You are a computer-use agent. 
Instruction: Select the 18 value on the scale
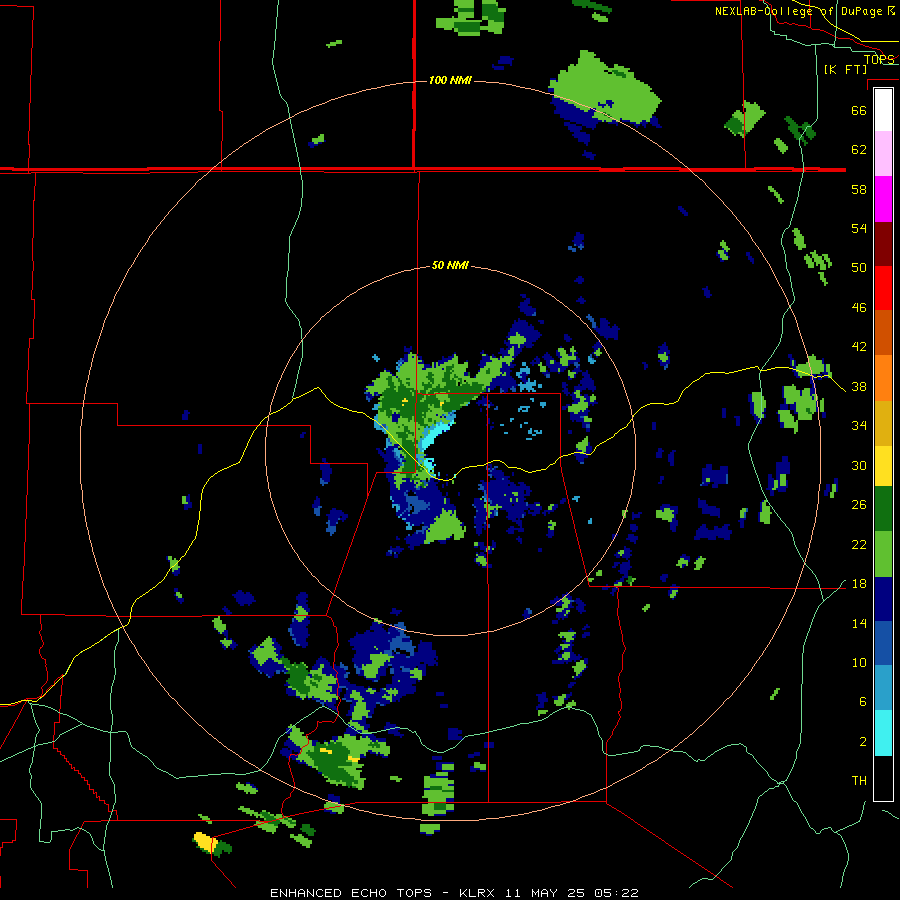[859, 584]
